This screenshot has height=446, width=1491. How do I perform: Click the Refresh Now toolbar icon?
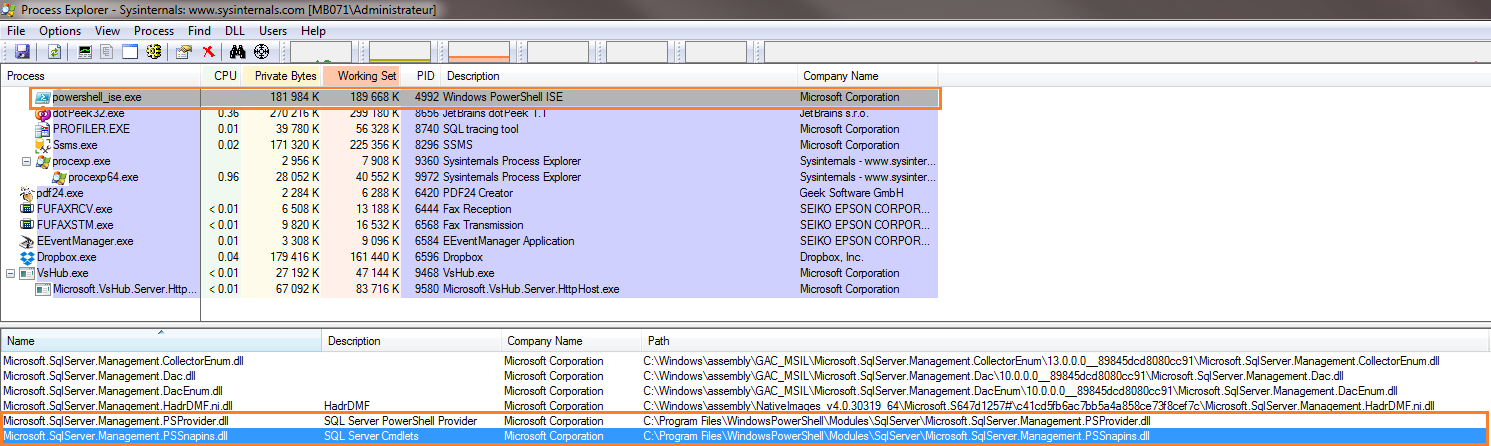pyautogui.click(x=54, y=51)
